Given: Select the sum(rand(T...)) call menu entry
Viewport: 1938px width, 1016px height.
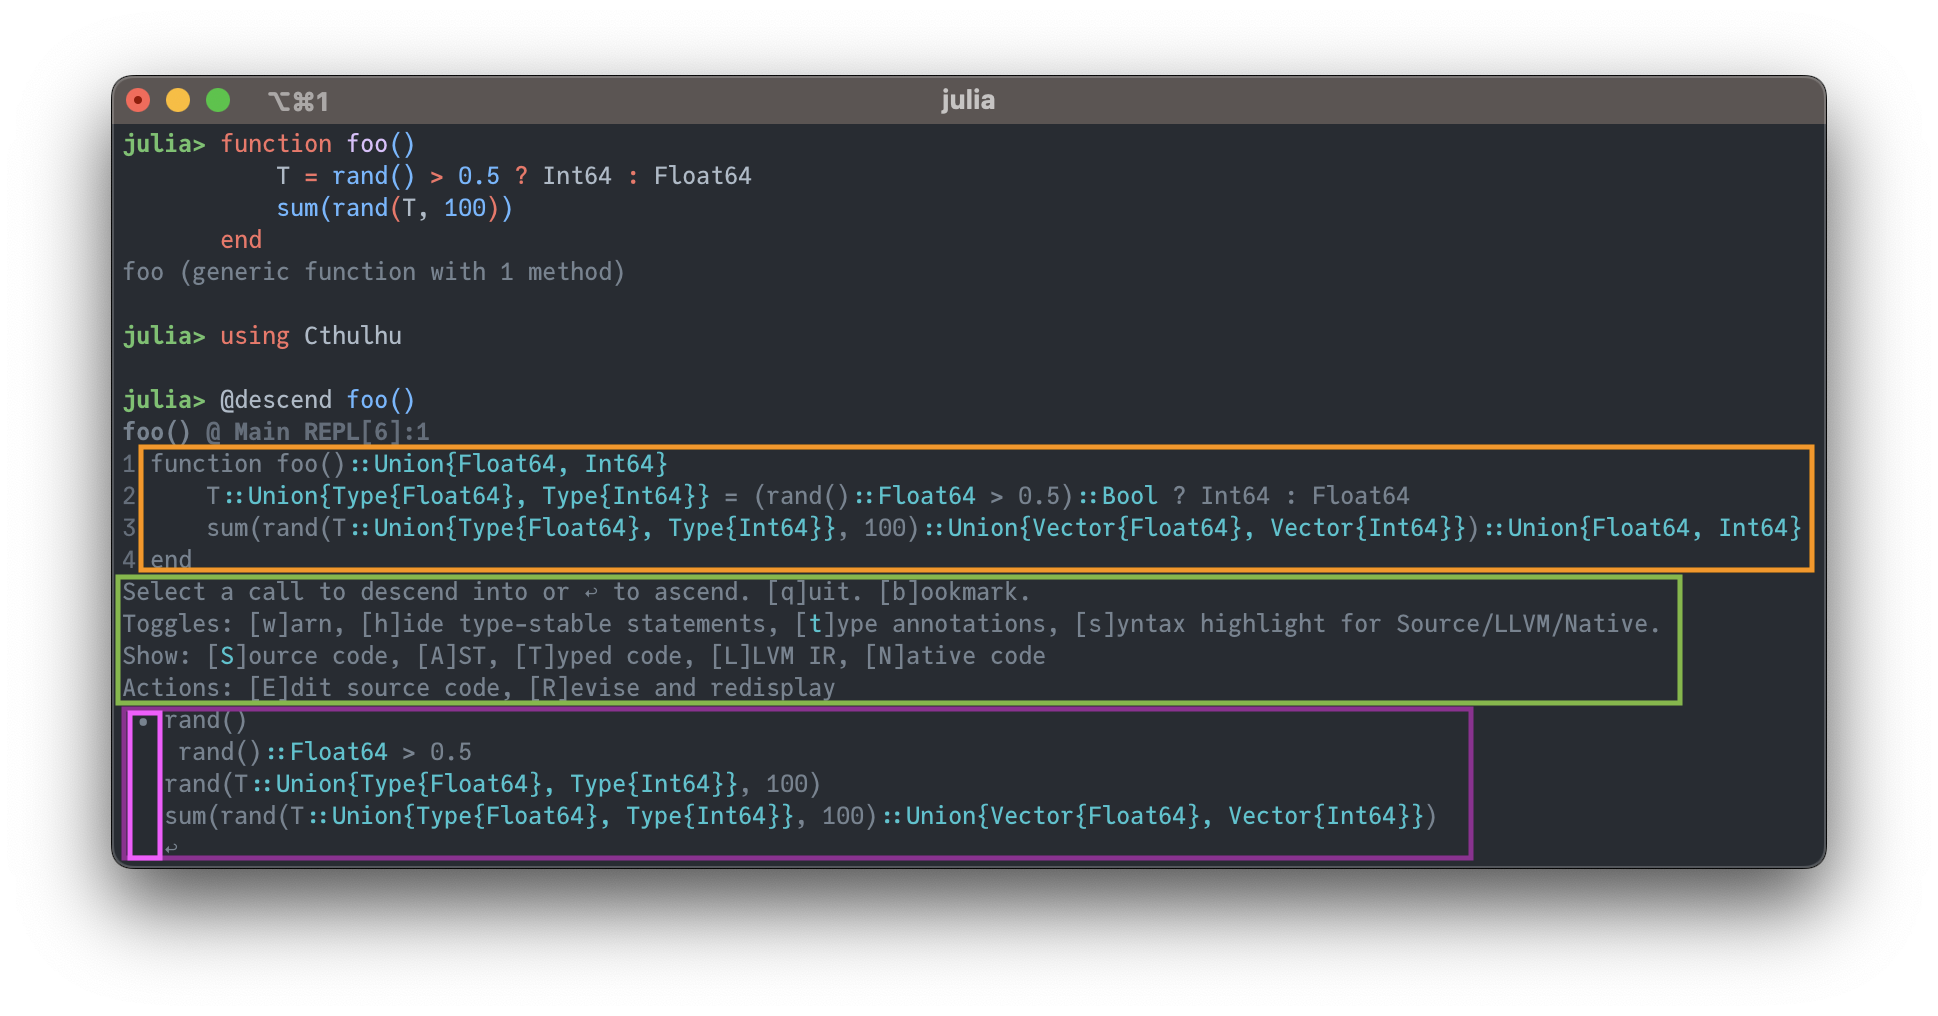Looking at the screenshot, I should (800, 816).
